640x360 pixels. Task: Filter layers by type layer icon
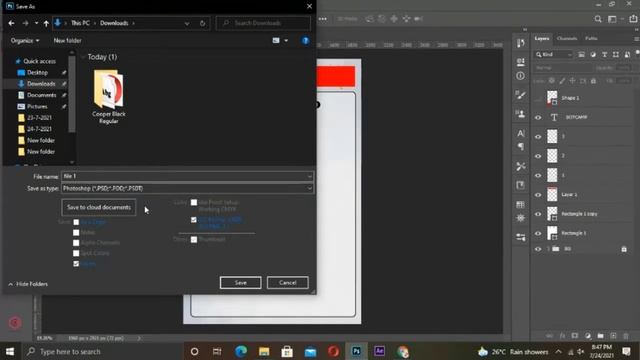point(604,54)
